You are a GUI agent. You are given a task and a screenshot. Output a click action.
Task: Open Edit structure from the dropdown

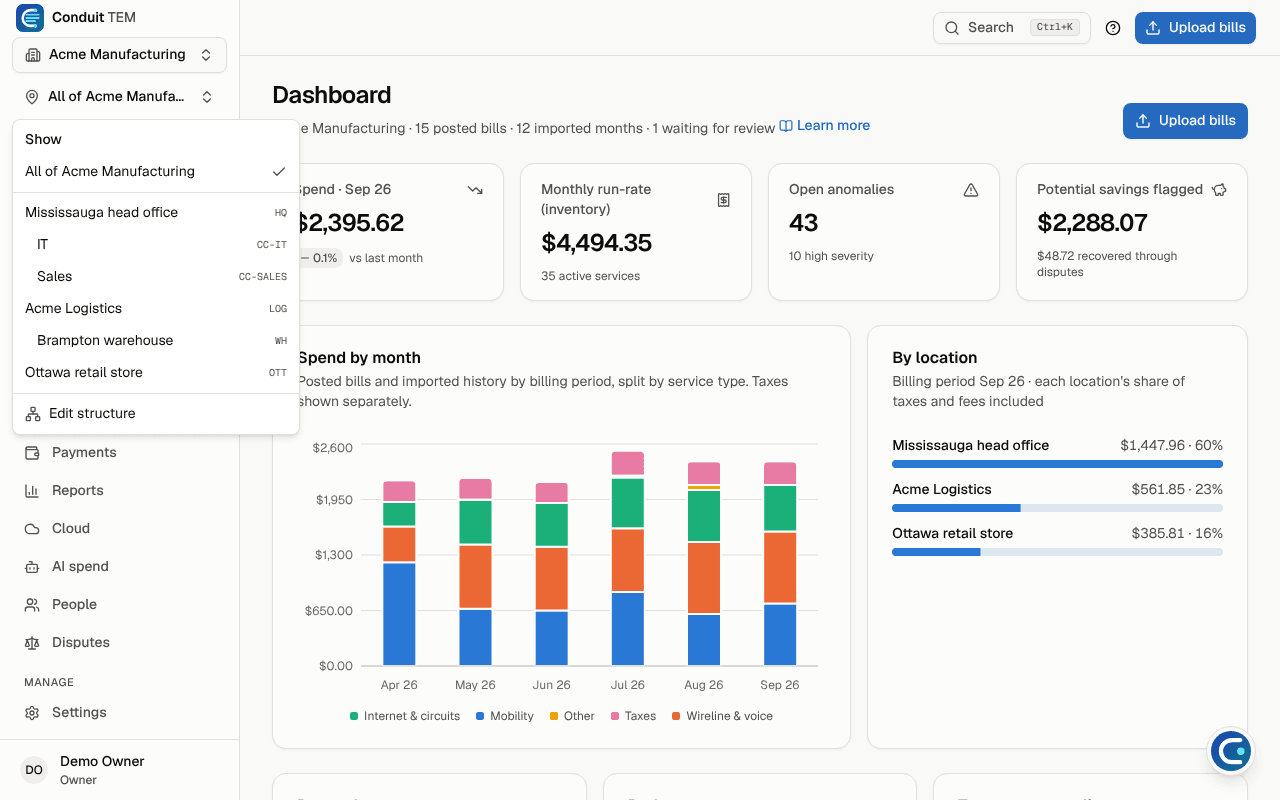tap(156, 413)
